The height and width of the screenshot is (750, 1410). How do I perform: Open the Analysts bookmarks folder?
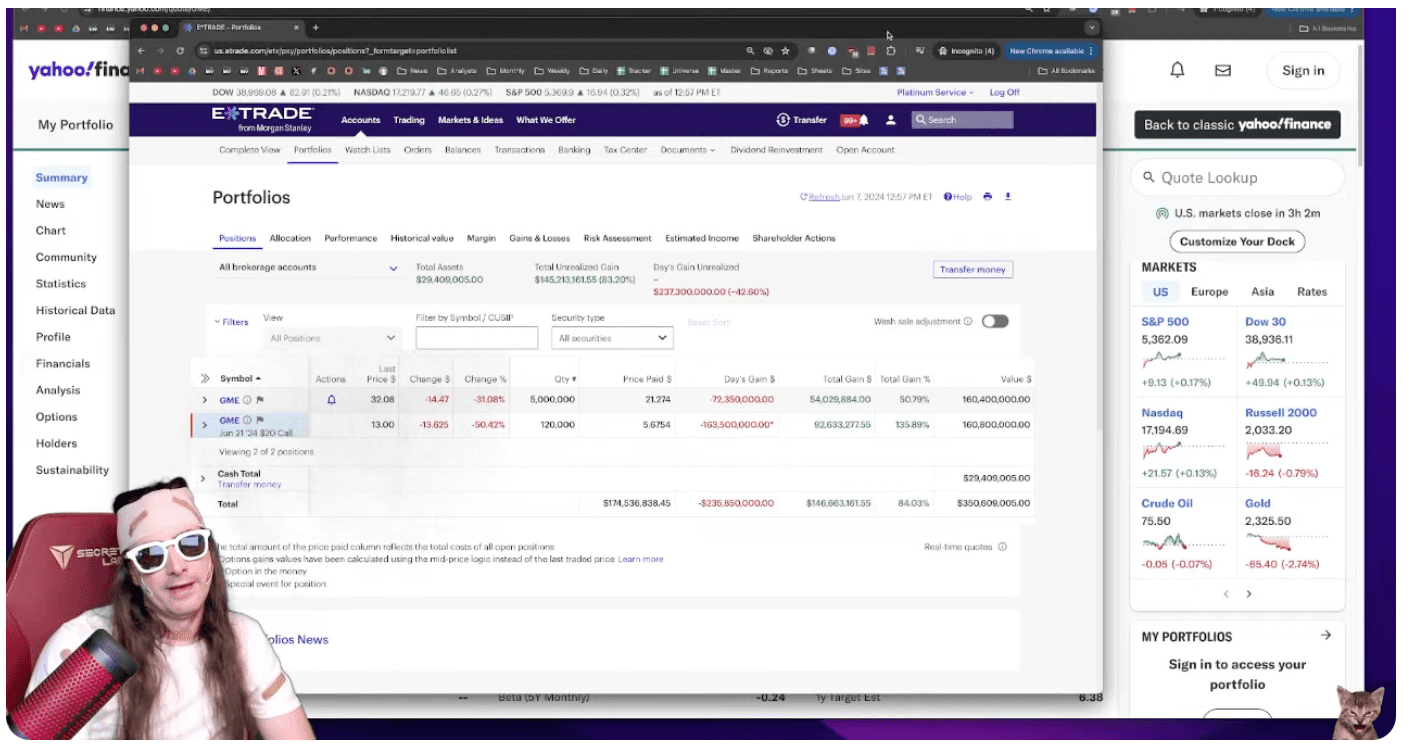tap(457, 71)
